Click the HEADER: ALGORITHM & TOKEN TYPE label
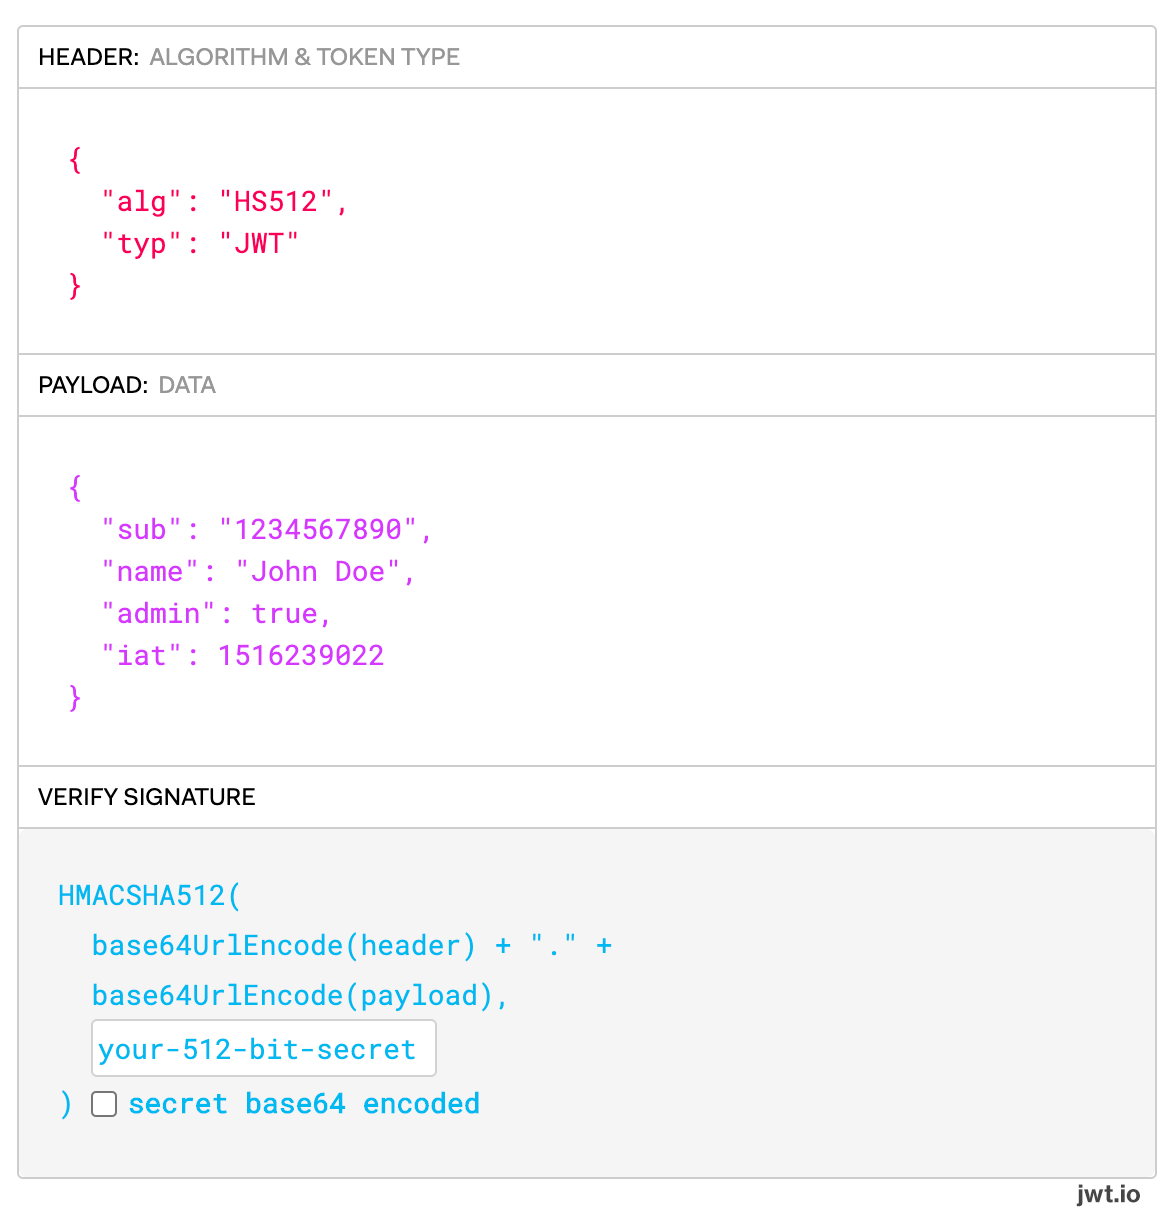Screen dimensions: 1170x1215 pyautogui.click(x=249, y=57)
